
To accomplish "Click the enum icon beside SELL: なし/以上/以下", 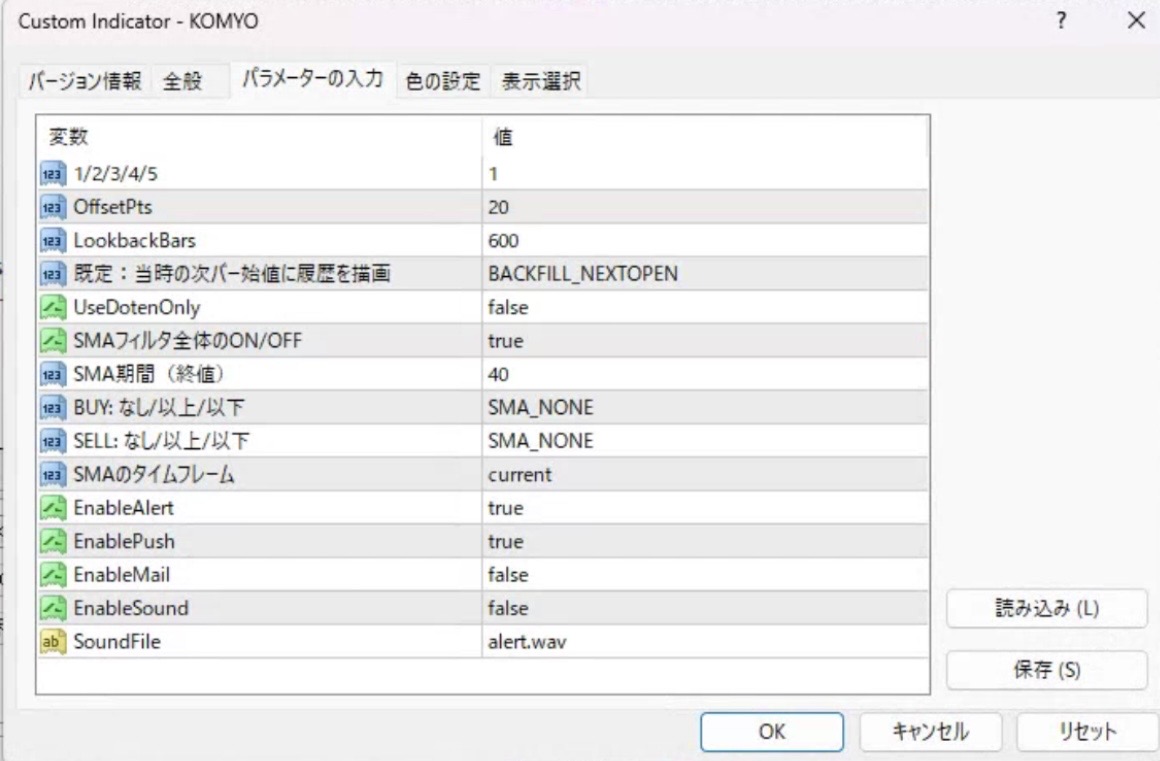I will [53, 441].
